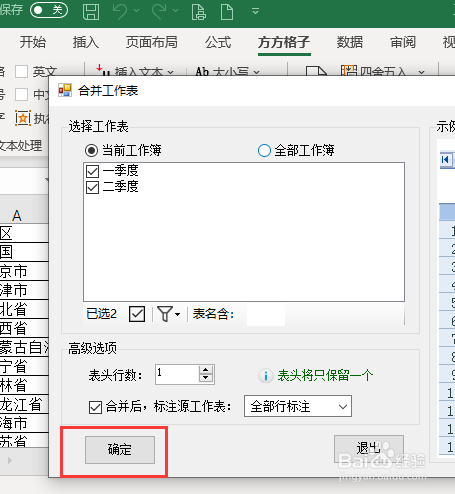Toggle the select-all checkbox beside 已选2
This screenshot has height=494, width=455.
[x=137, y=314]
